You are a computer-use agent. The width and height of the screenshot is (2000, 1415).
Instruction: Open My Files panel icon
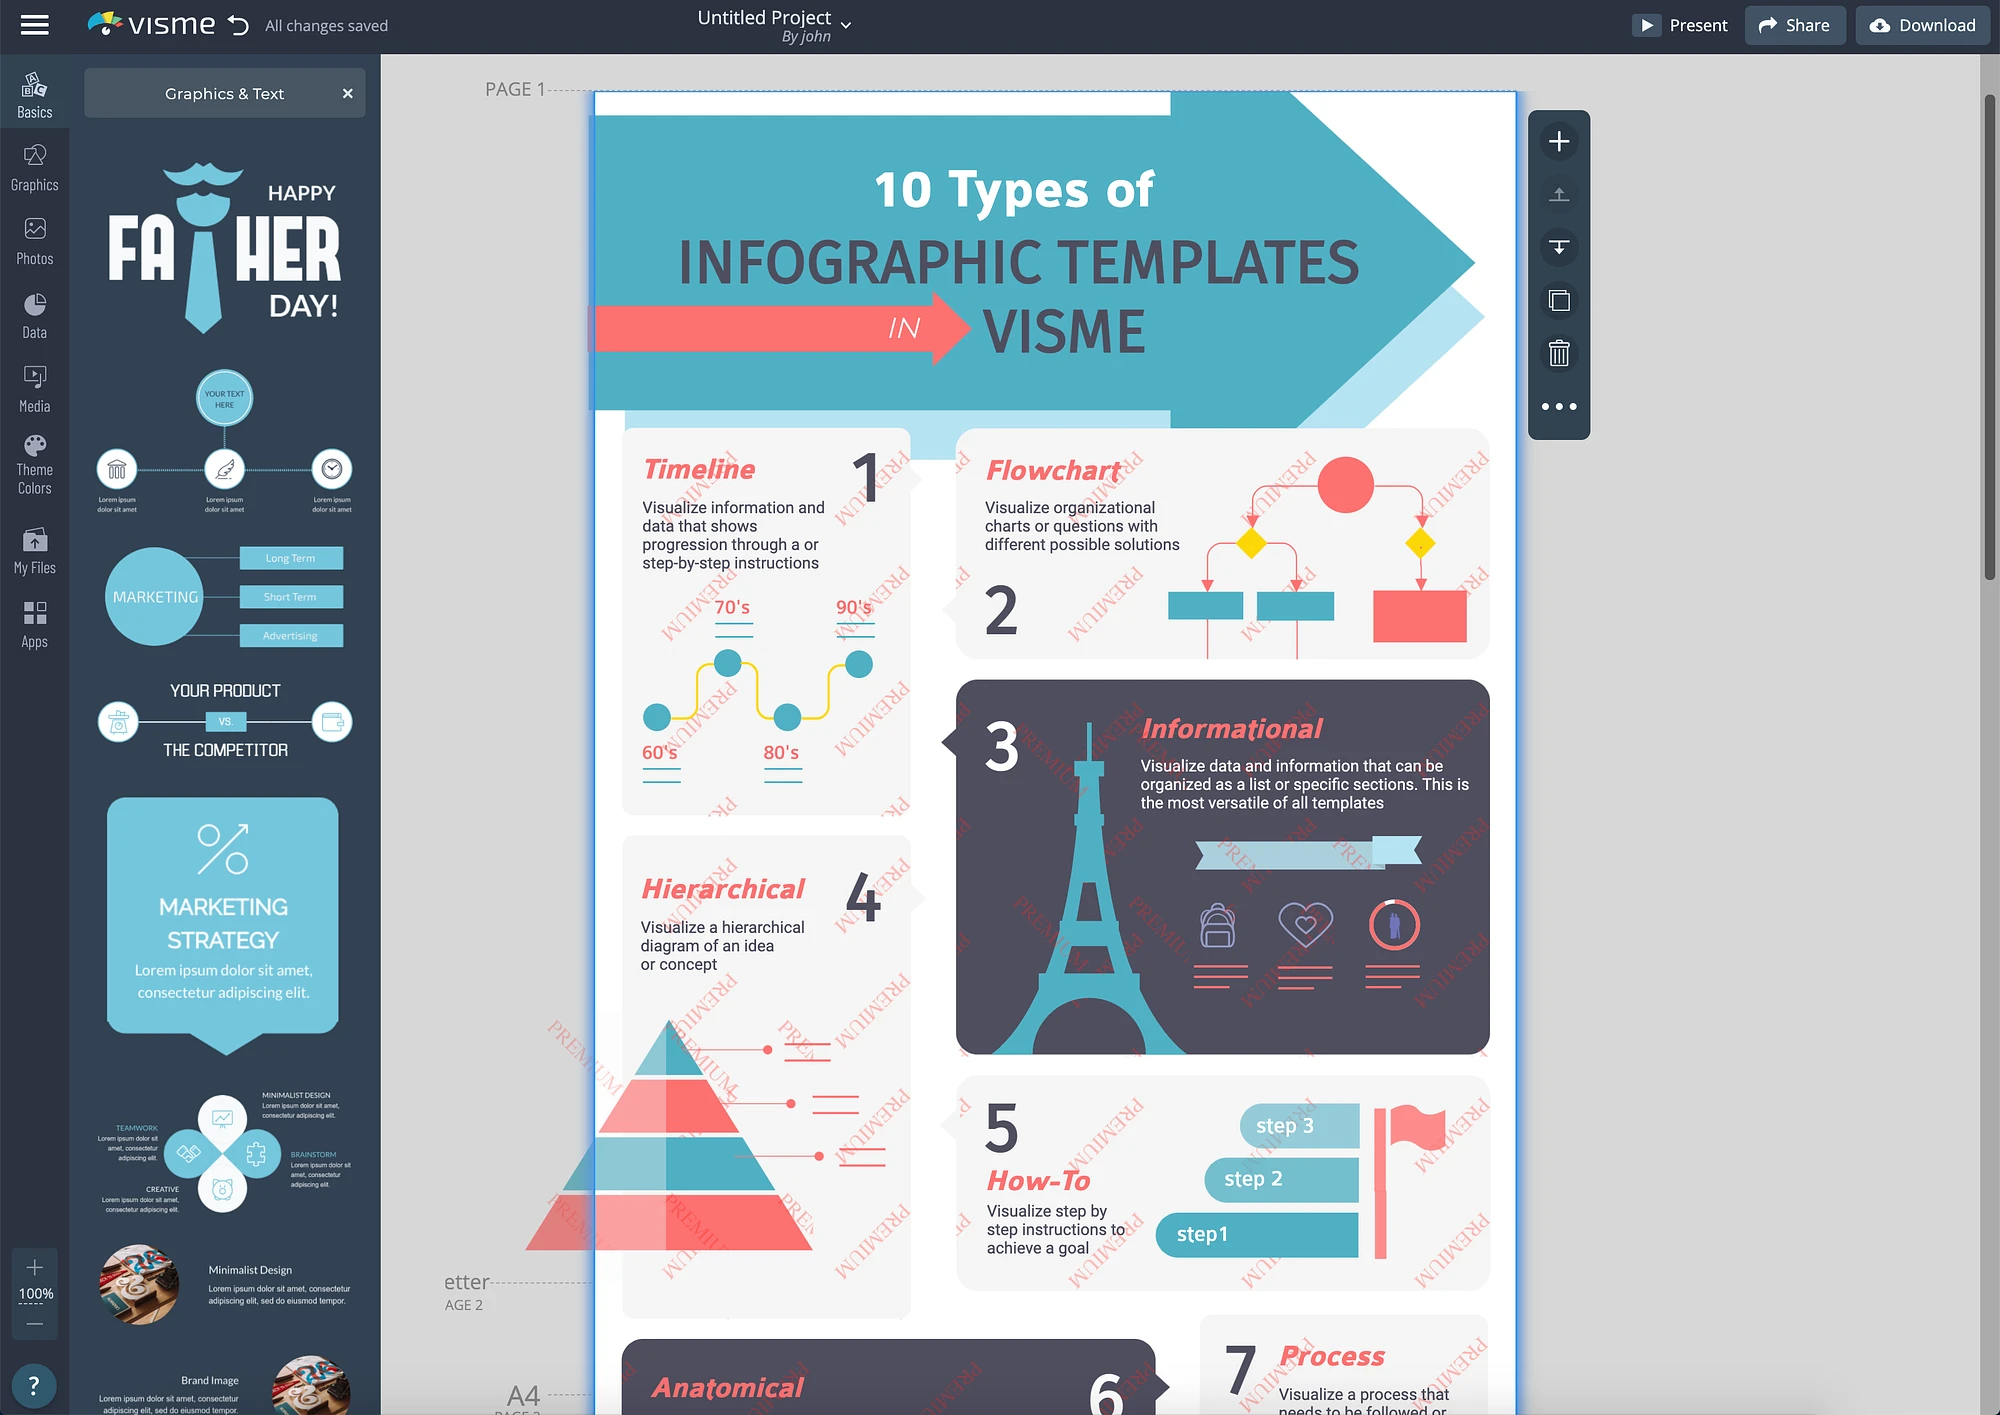(x=34, y=550)
